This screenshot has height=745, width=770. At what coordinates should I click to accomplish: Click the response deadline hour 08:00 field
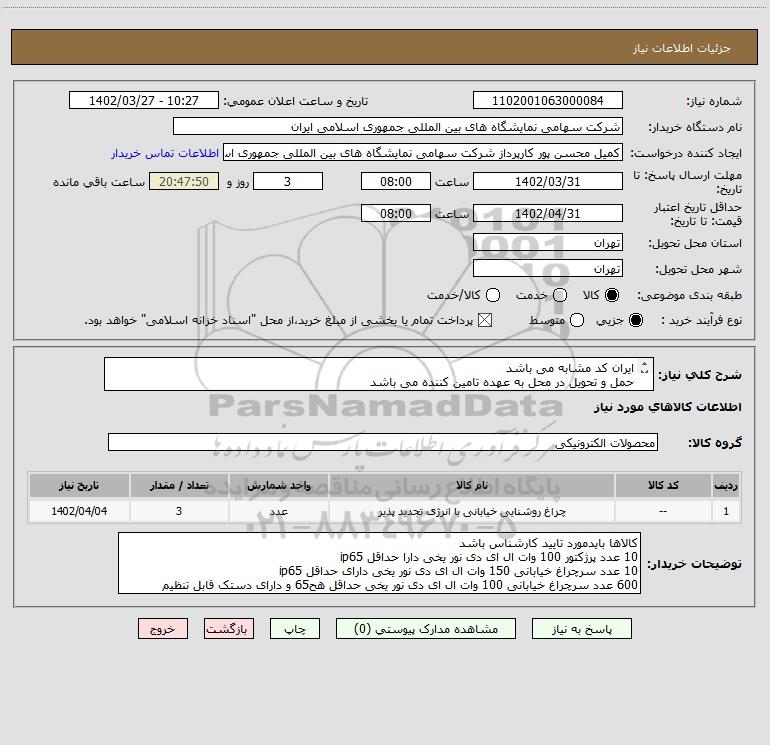396,182
